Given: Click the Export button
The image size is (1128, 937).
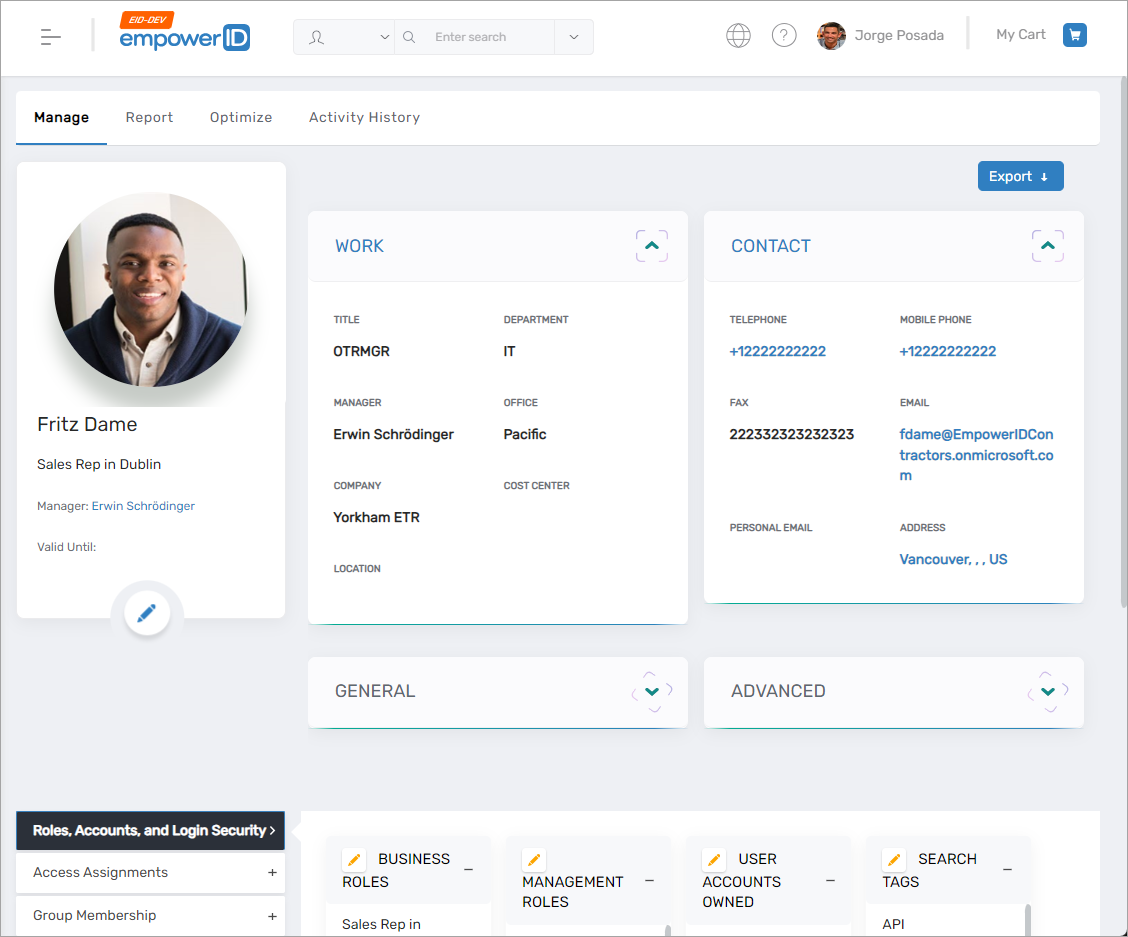Looking at the screenshot, I should pos(1020,175).
